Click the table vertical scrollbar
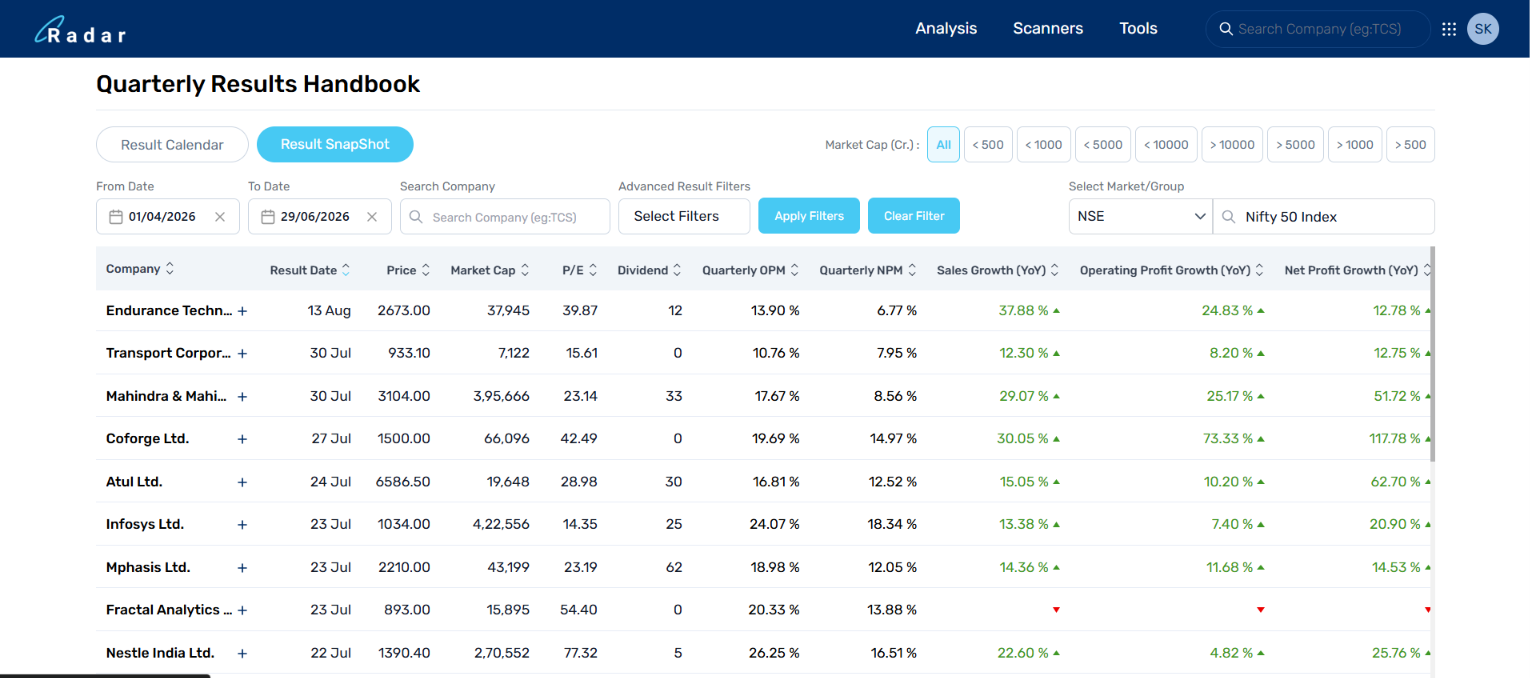Screen dimensions: 1530x678 tap(1432, 354)
